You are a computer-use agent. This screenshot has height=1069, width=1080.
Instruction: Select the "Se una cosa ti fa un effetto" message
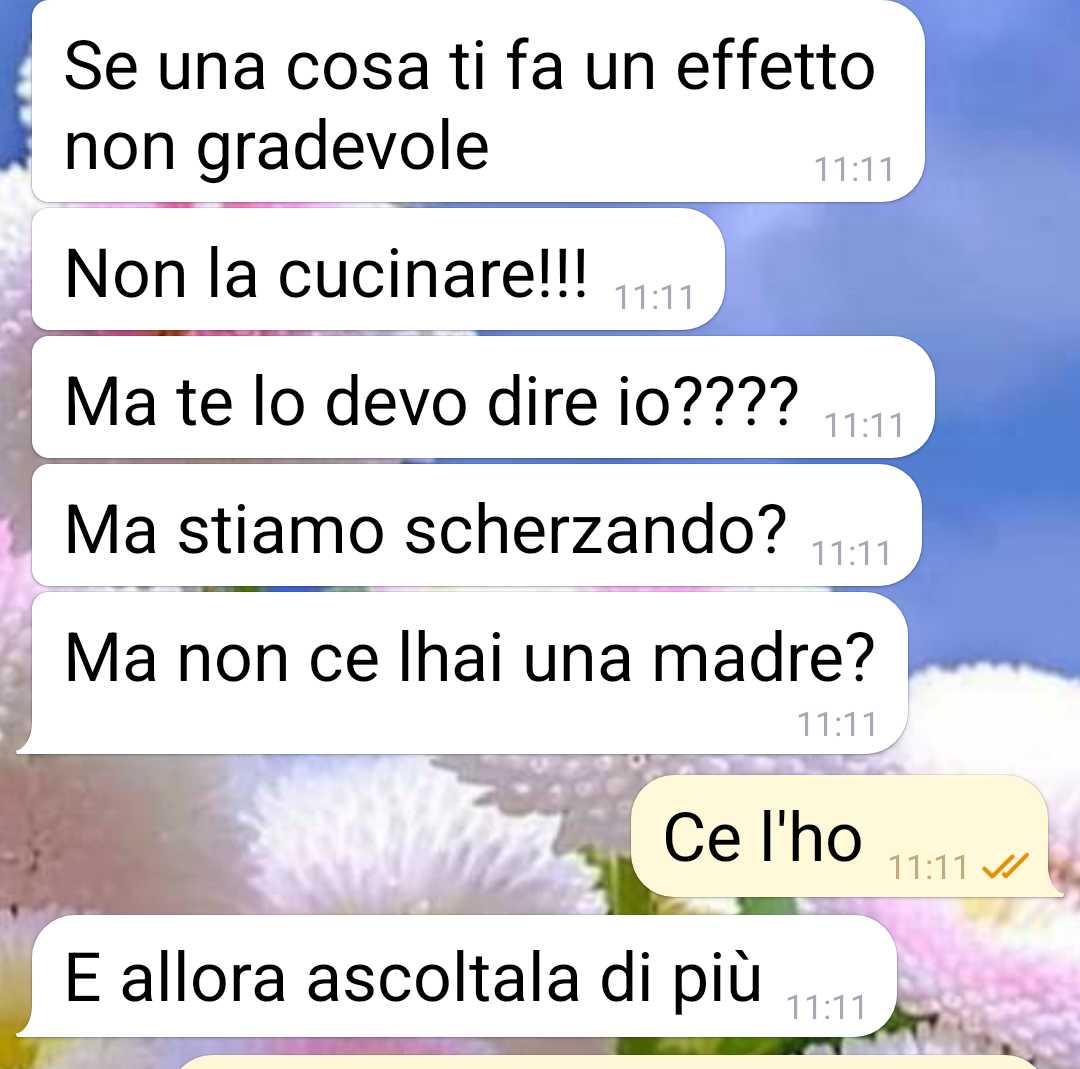[x=478, y=101]
